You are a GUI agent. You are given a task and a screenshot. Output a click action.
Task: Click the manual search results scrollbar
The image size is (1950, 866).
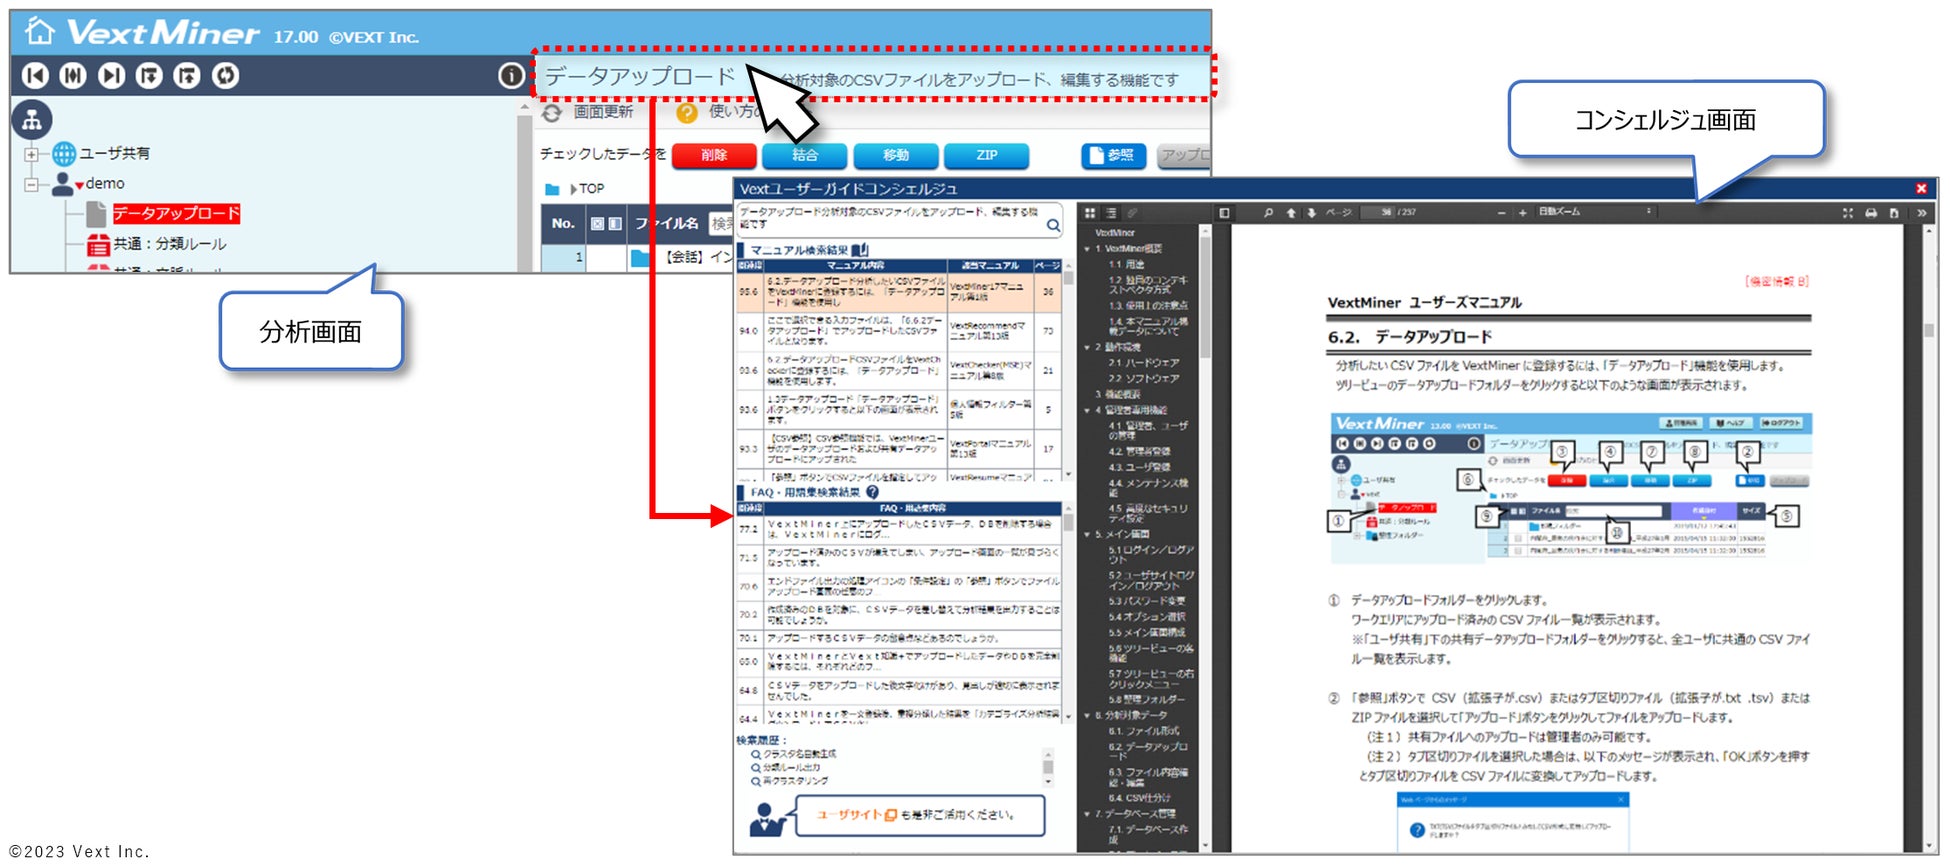pos(1068,370)
